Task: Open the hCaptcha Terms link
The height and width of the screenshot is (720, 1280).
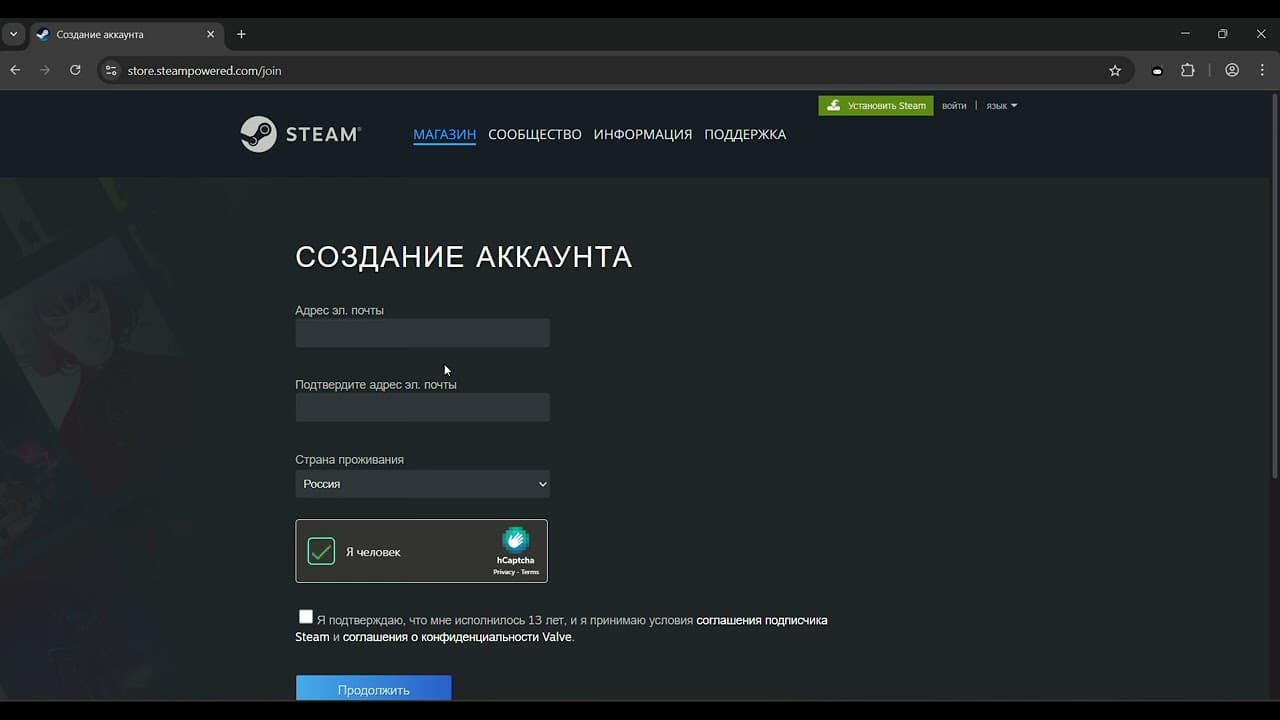Action: (x=530, y=572)
